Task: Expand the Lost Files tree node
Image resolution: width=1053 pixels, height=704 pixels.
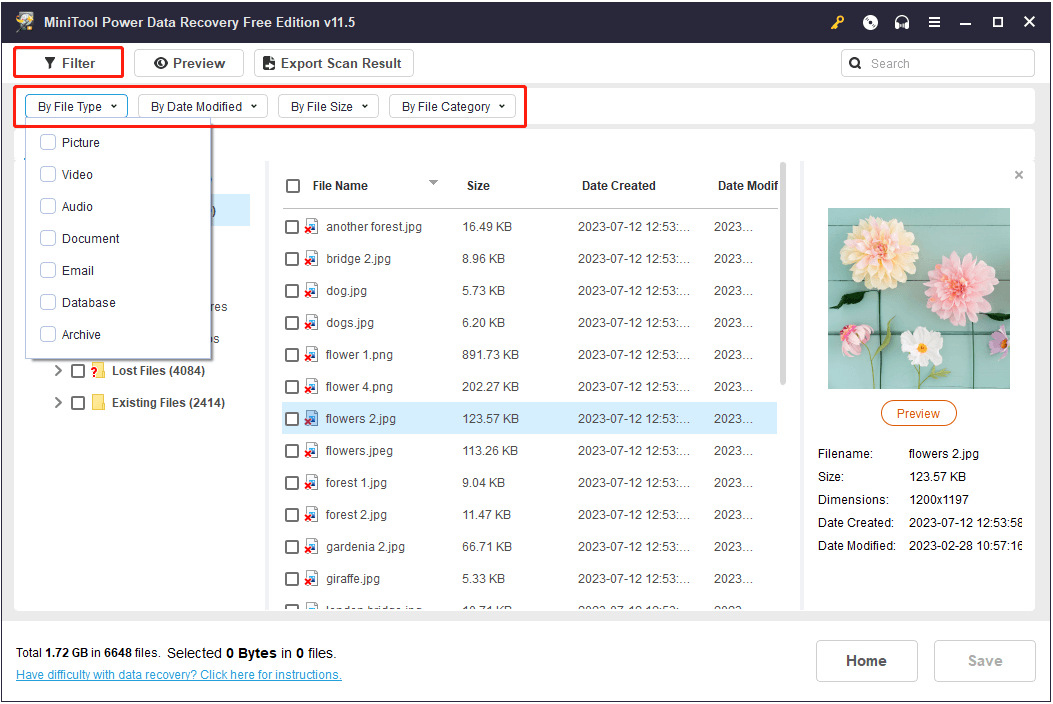Action: pos(58,371)
